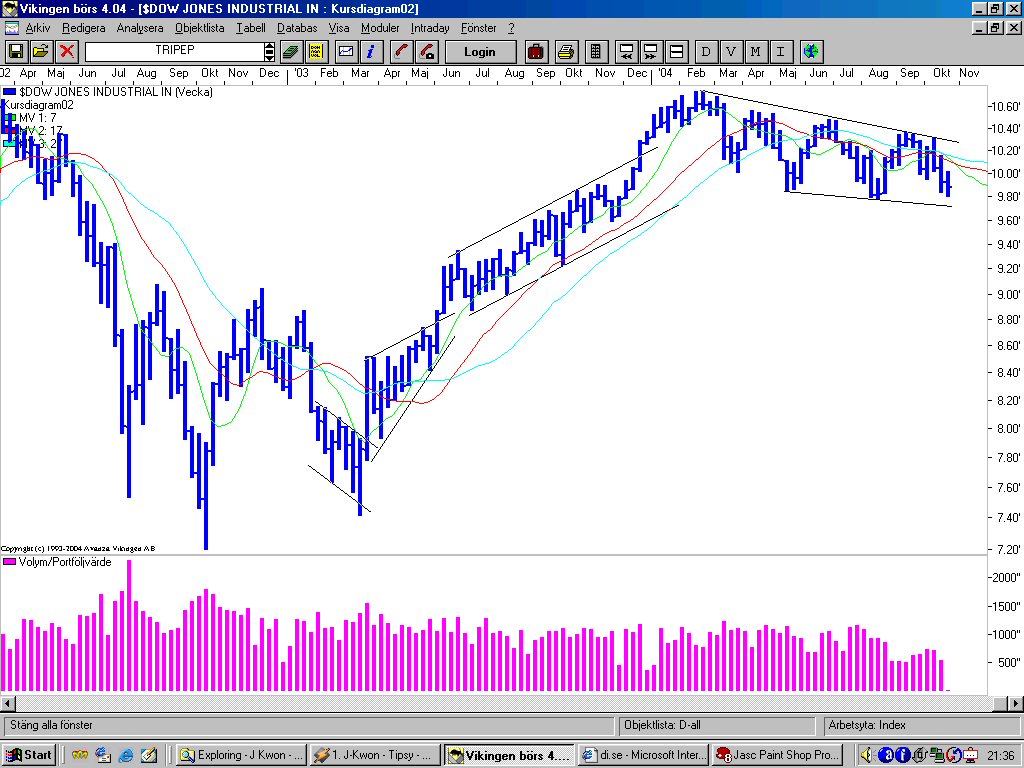
Task: Open the Objektlista menu
Action: (200, 28)
